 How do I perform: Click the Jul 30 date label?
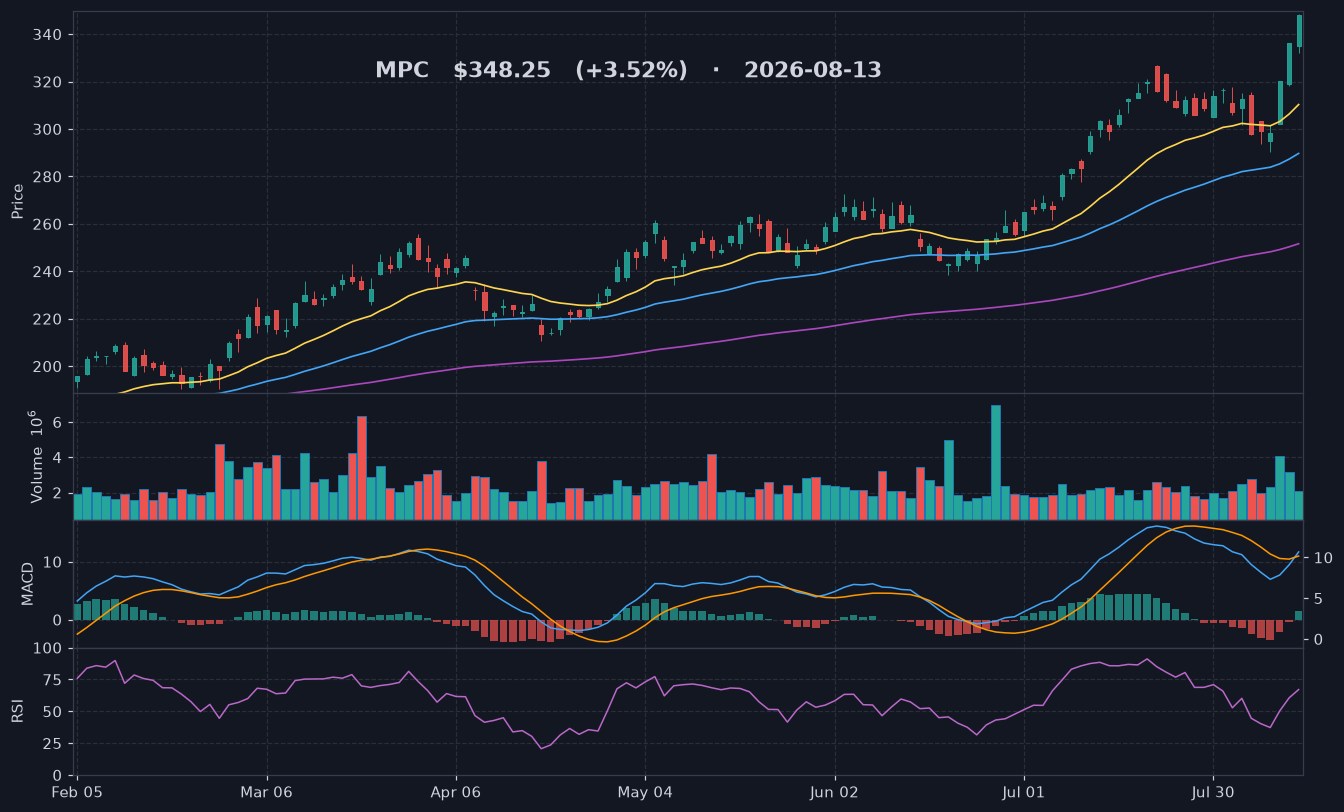click(1213, 793)
